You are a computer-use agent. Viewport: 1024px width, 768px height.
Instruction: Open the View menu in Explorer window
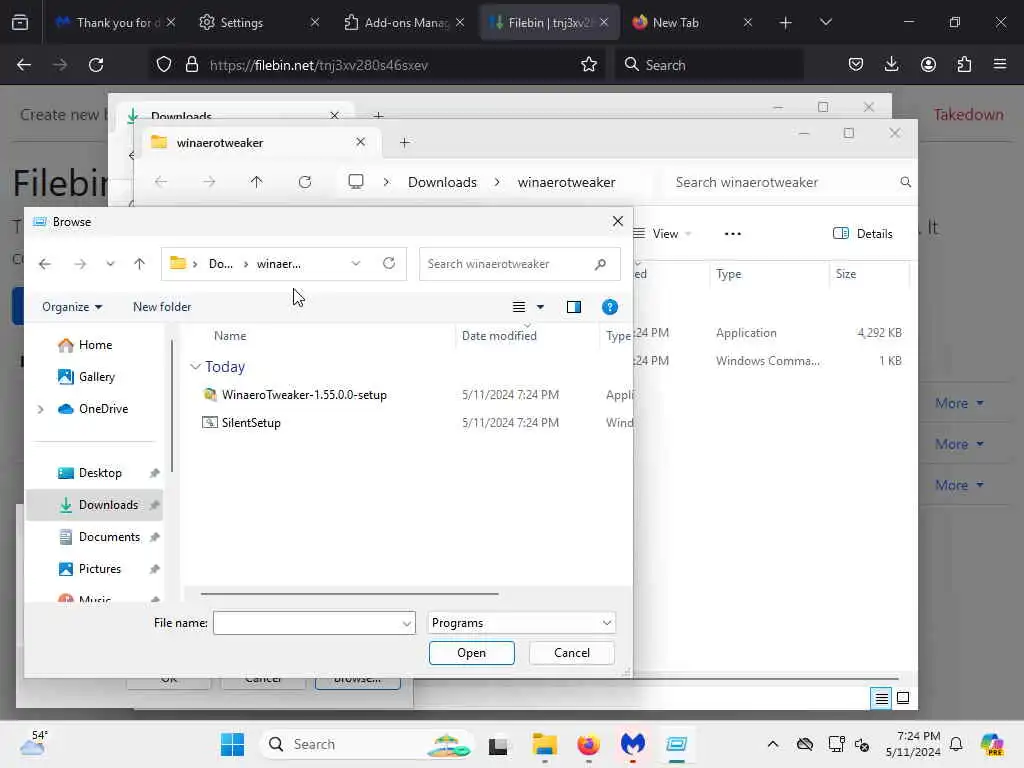pos(662,234)
